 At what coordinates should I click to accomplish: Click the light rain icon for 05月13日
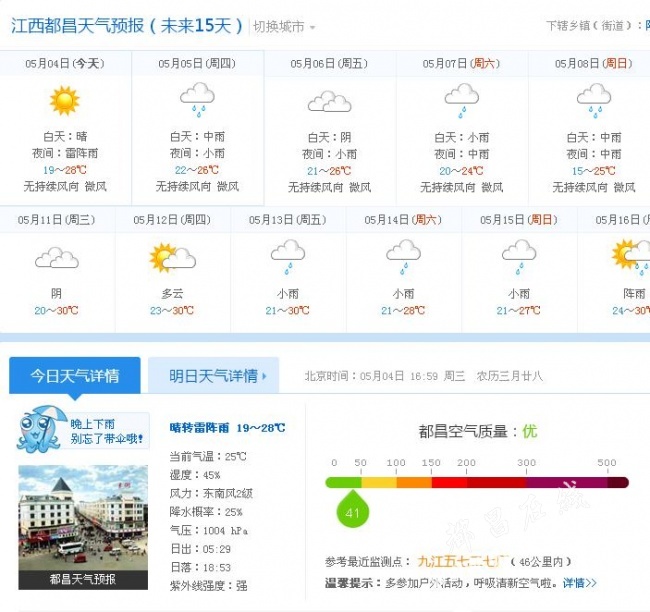pos(288,257)
